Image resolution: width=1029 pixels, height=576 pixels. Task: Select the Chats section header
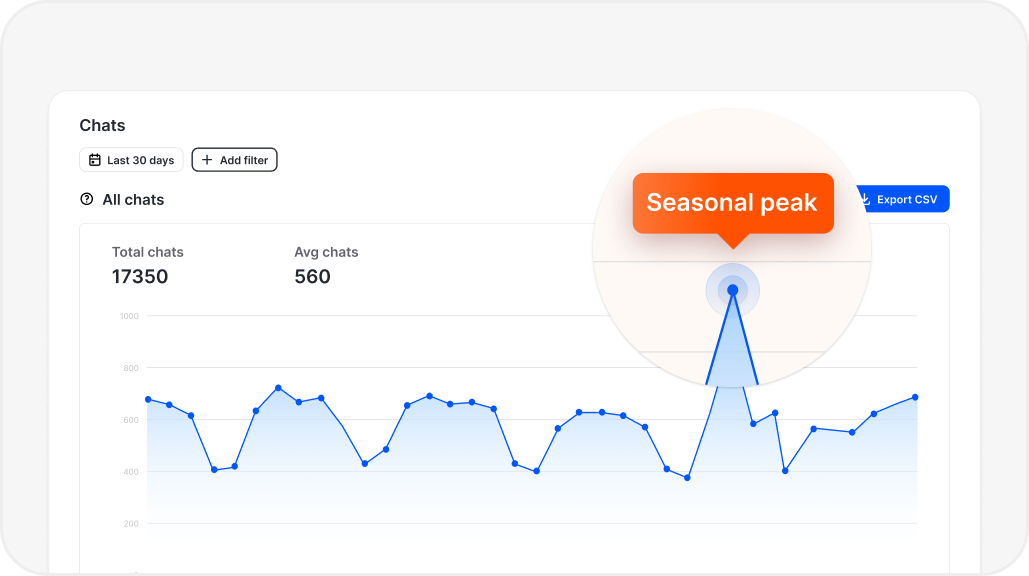101,125
